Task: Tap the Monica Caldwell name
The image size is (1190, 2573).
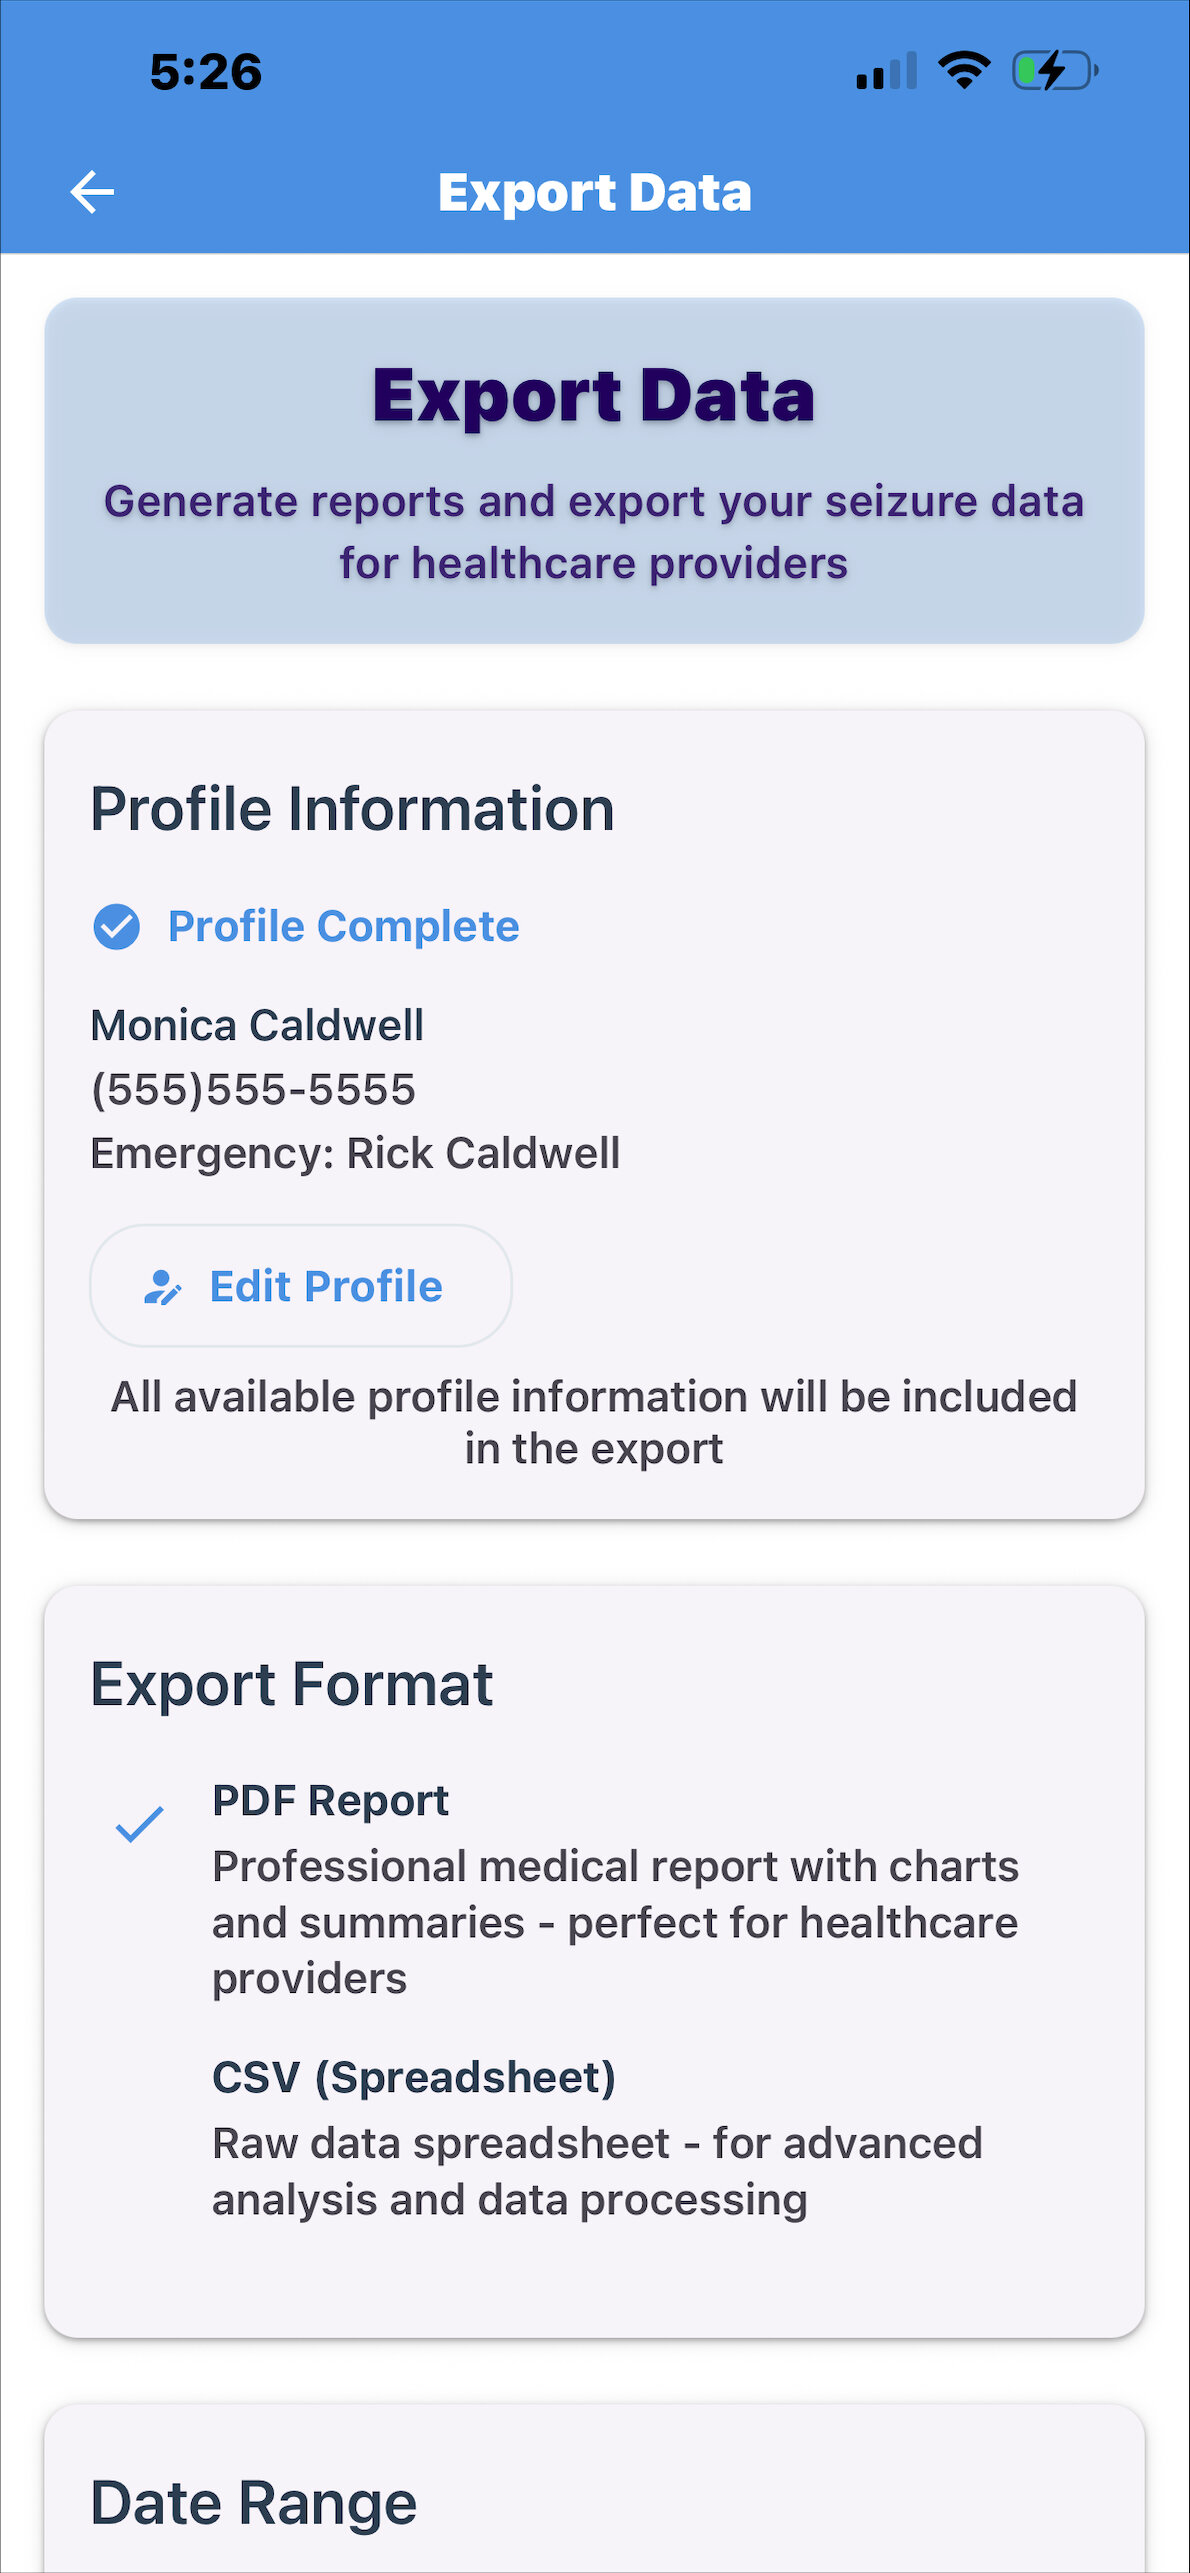Action: pos(257,1025)
